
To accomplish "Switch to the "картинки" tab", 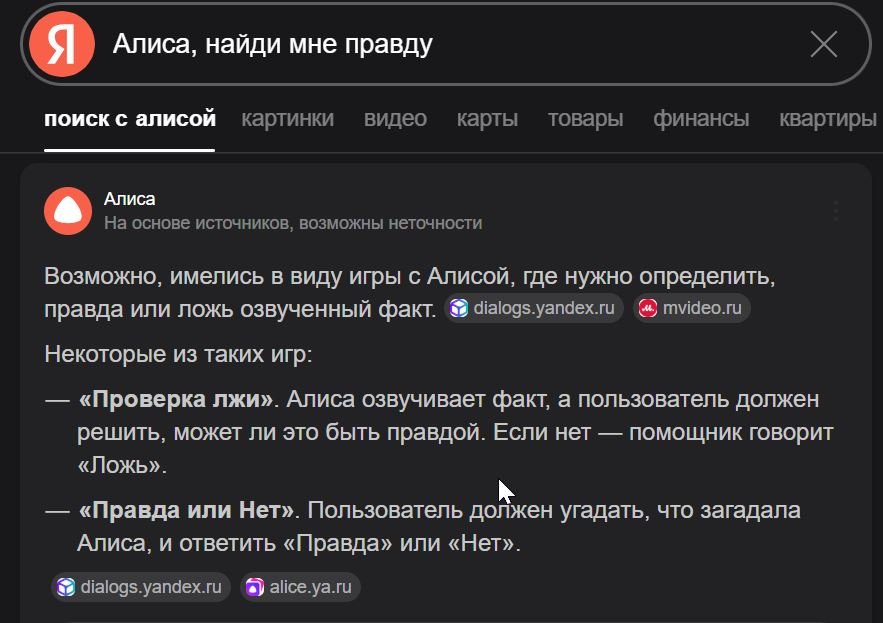I will [x=288, y=118].
